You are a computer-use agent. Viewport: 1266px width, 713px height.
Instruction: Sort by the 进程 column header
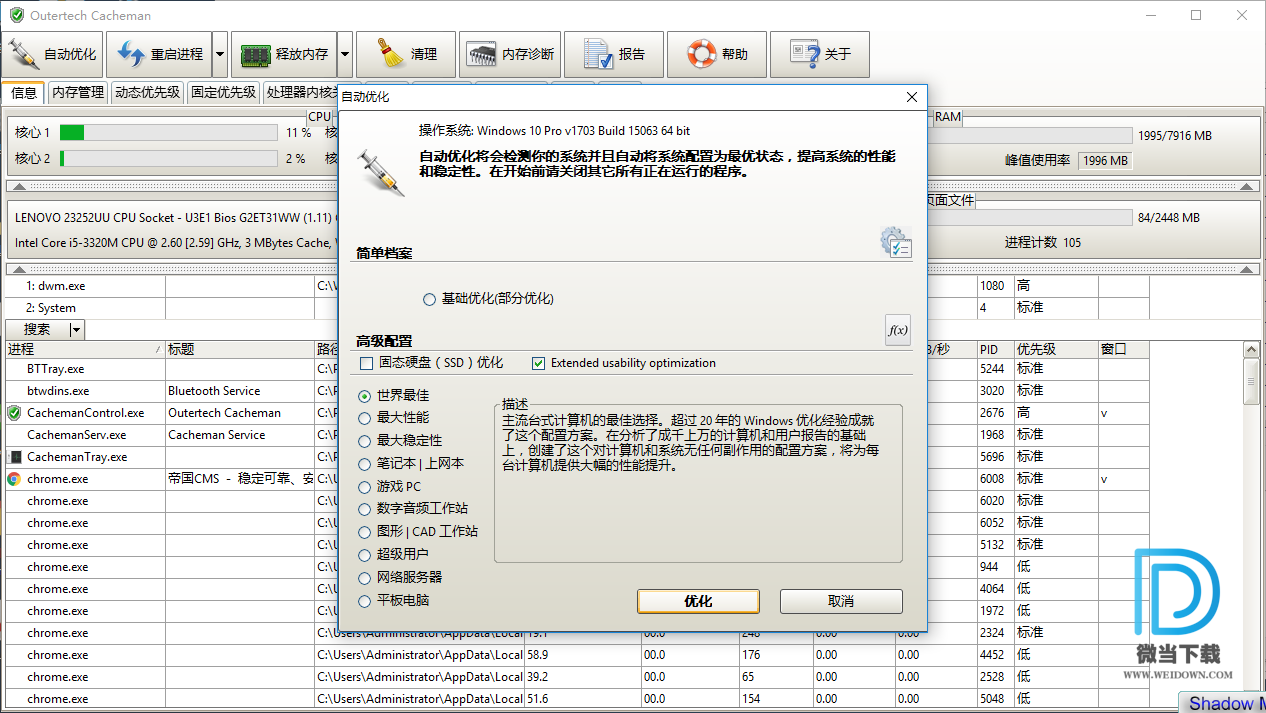point(83,350)
